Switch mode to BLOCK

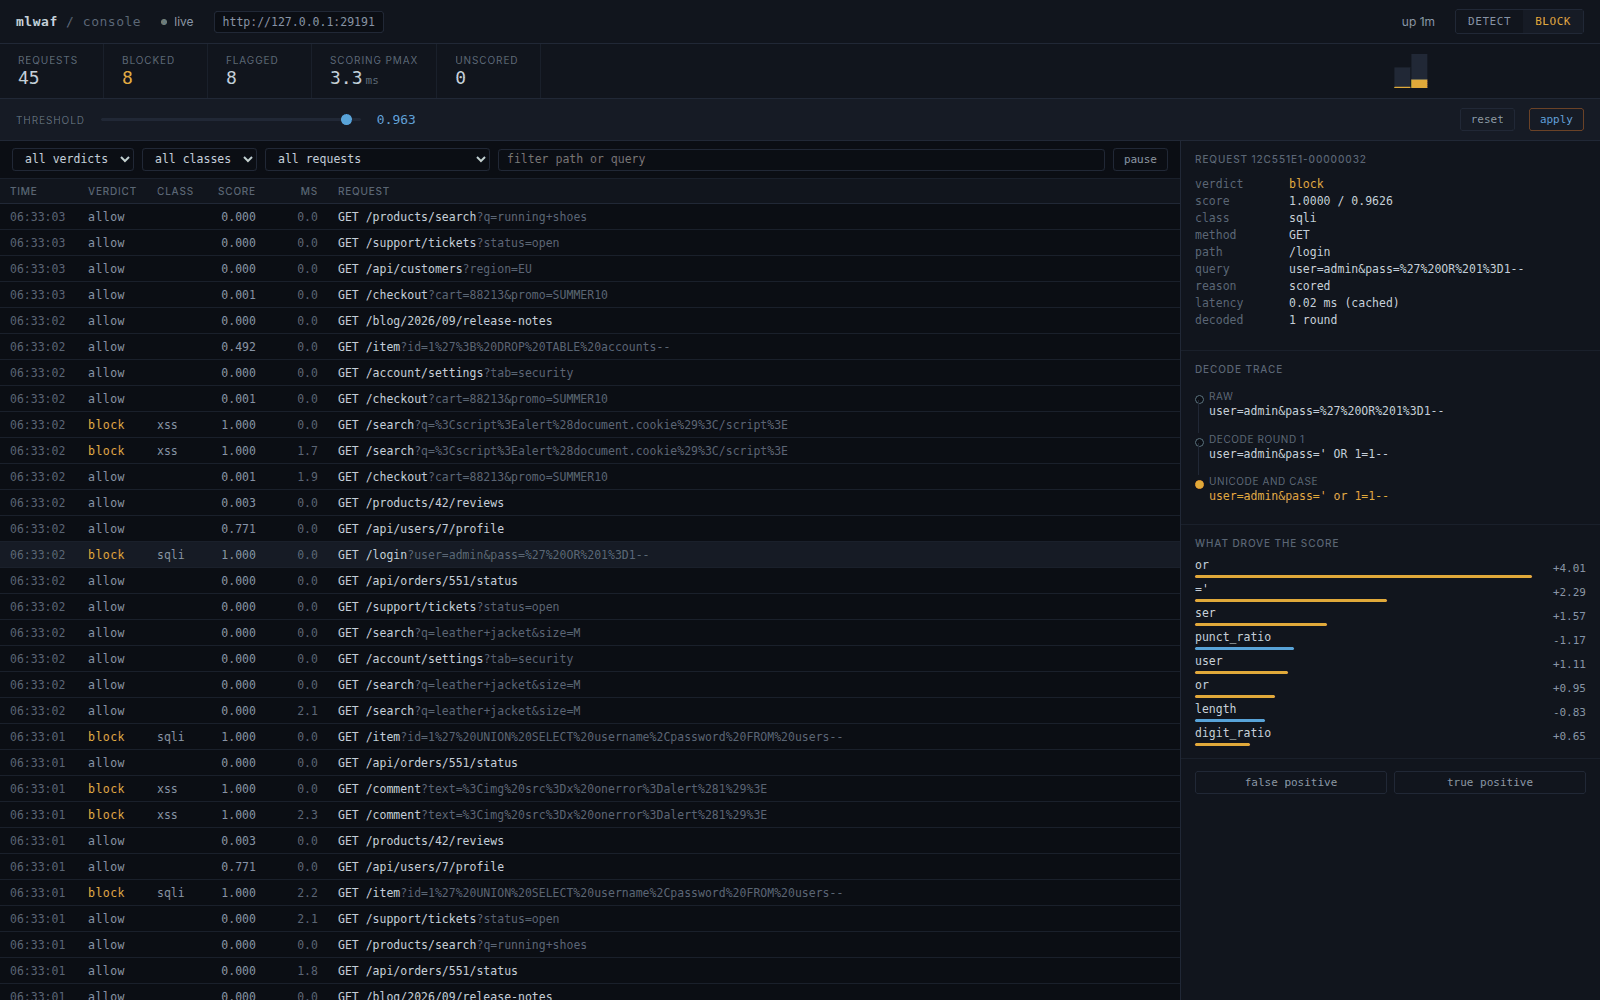point(1553,21)
